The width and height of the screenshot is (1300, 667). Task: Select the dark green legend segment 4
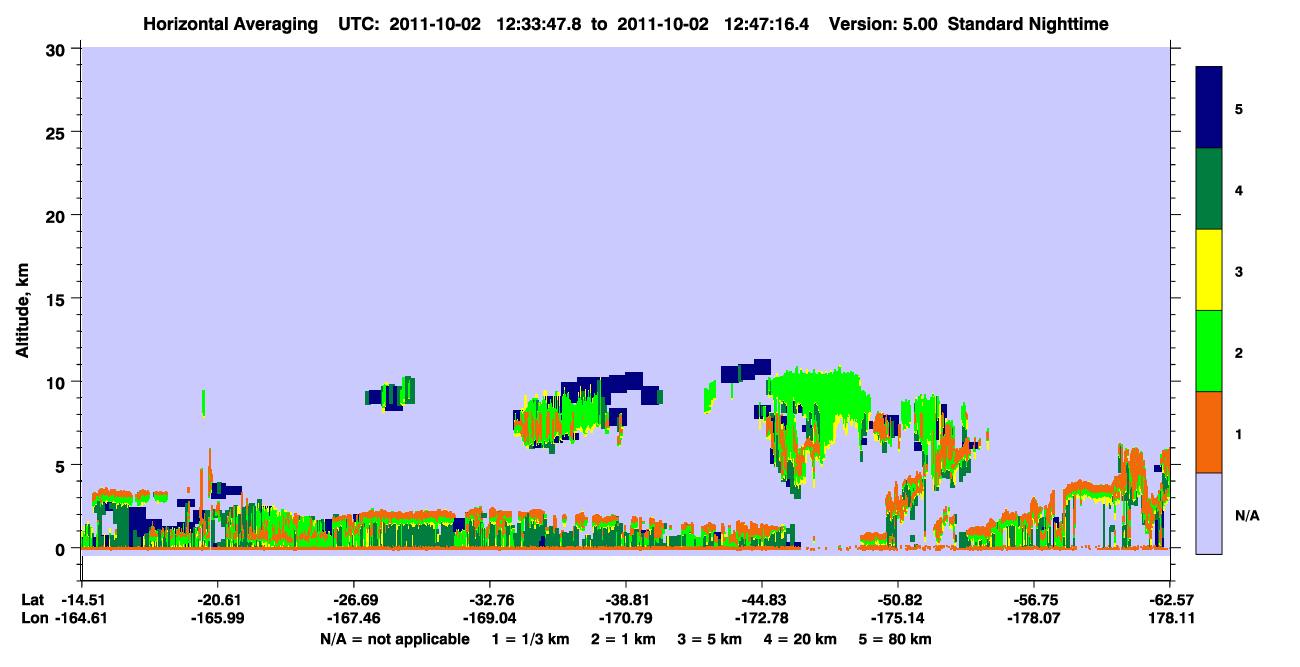[x=1209, y=189]
